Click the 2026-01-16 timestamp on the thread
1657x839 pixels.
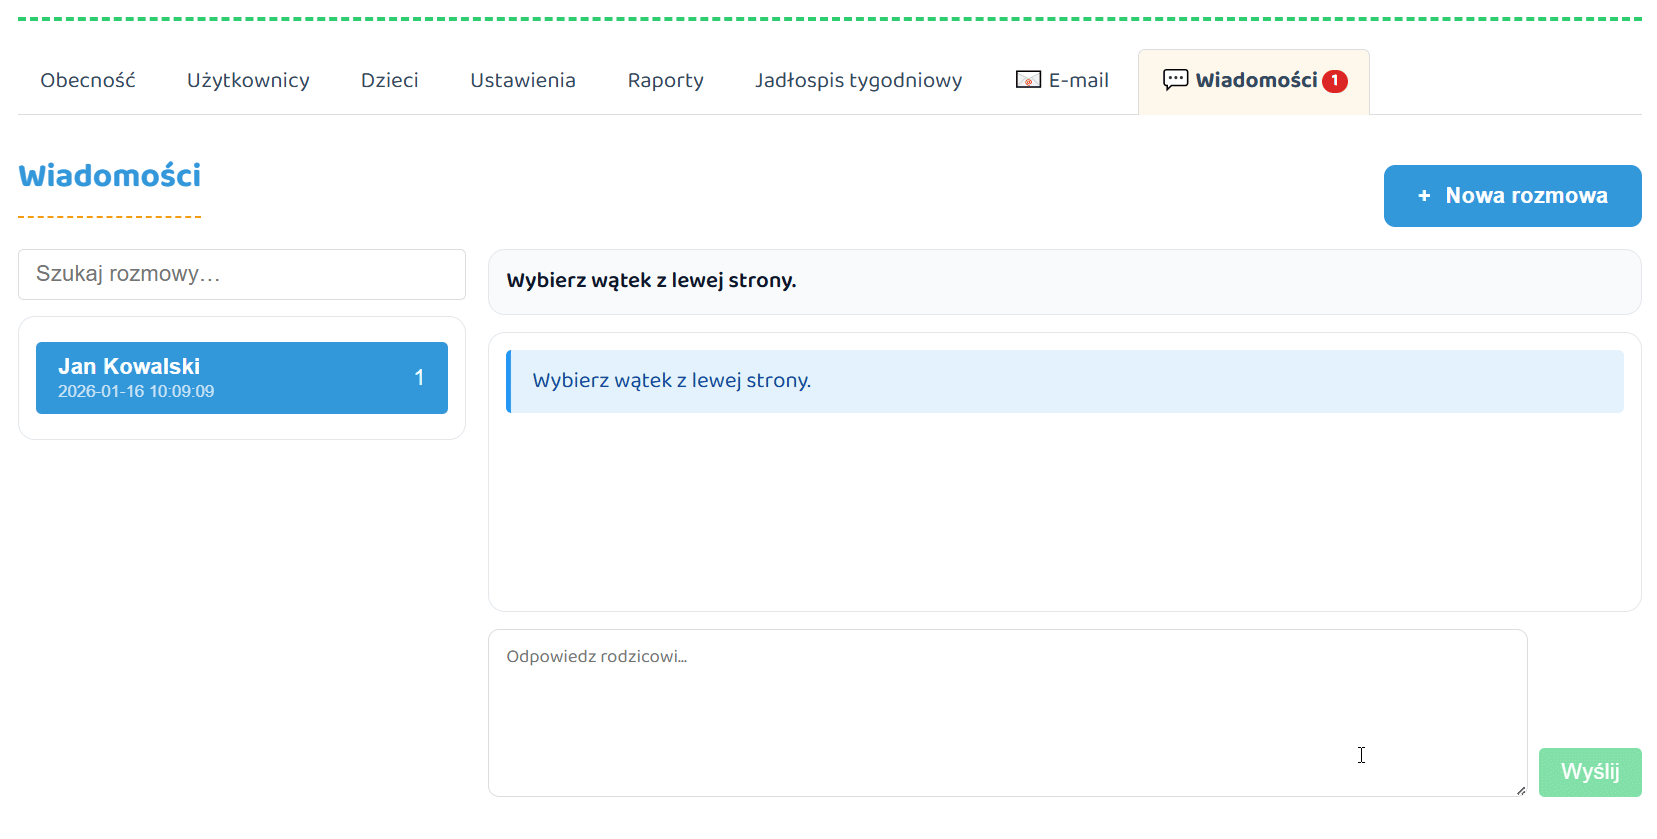pos(136,392)
